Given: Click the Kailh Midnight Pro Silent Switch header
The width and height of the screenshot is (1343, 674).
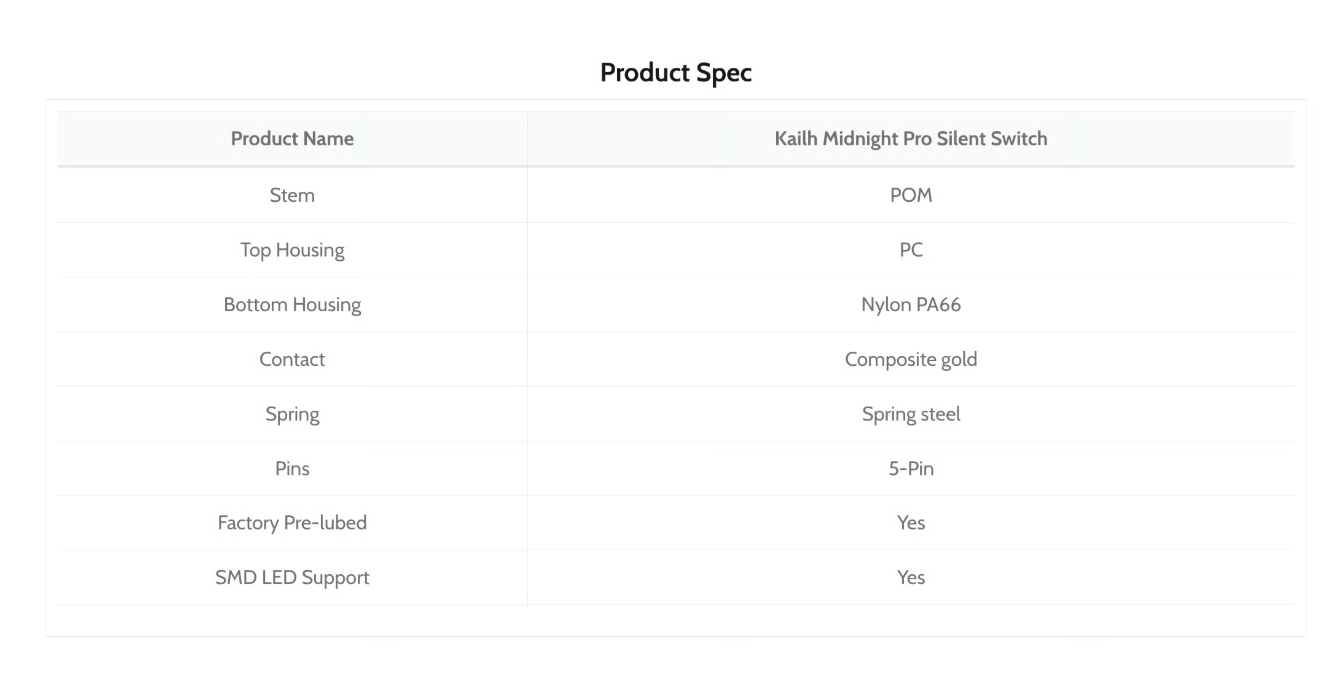Looking at the screenshot, I should (911, 139).
